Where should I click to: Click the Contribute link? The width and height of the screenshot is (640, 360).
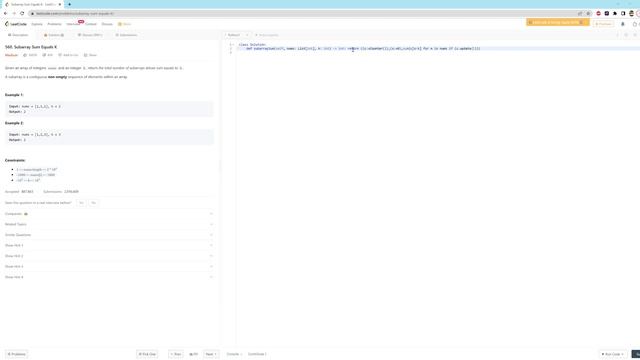click(x=256, y=354)
